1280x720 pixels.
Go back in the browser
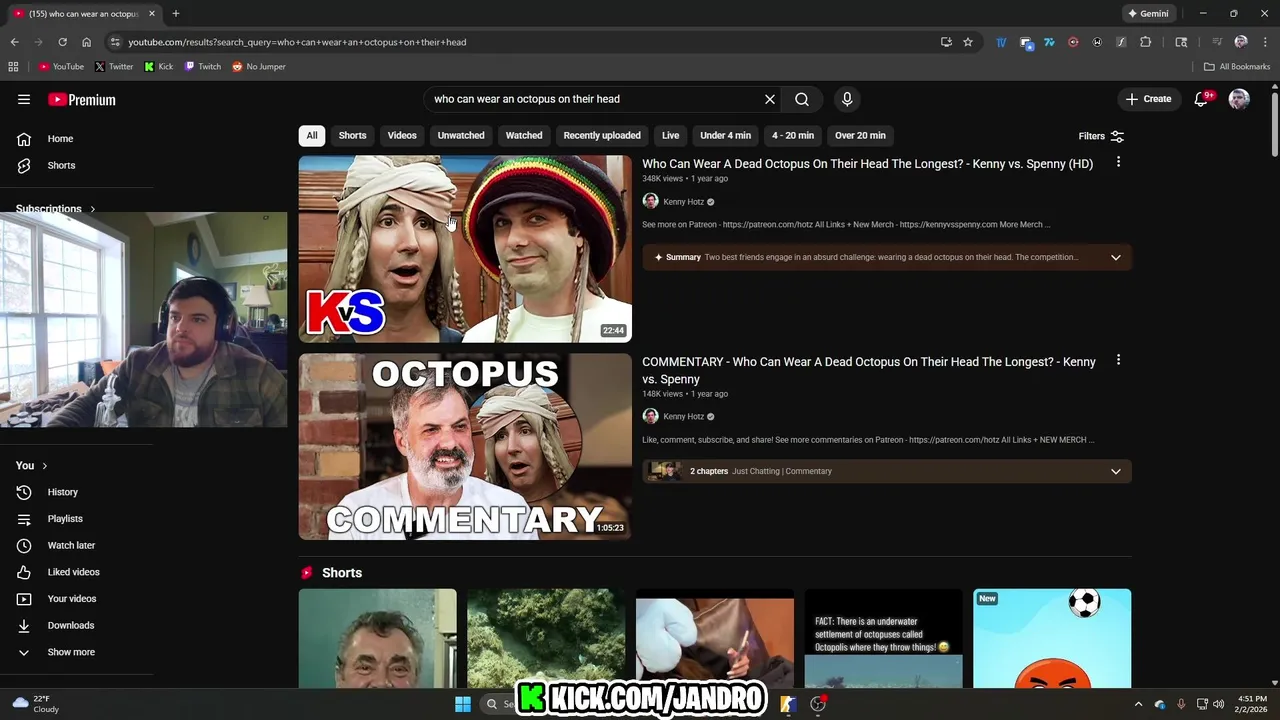[14, 42]
